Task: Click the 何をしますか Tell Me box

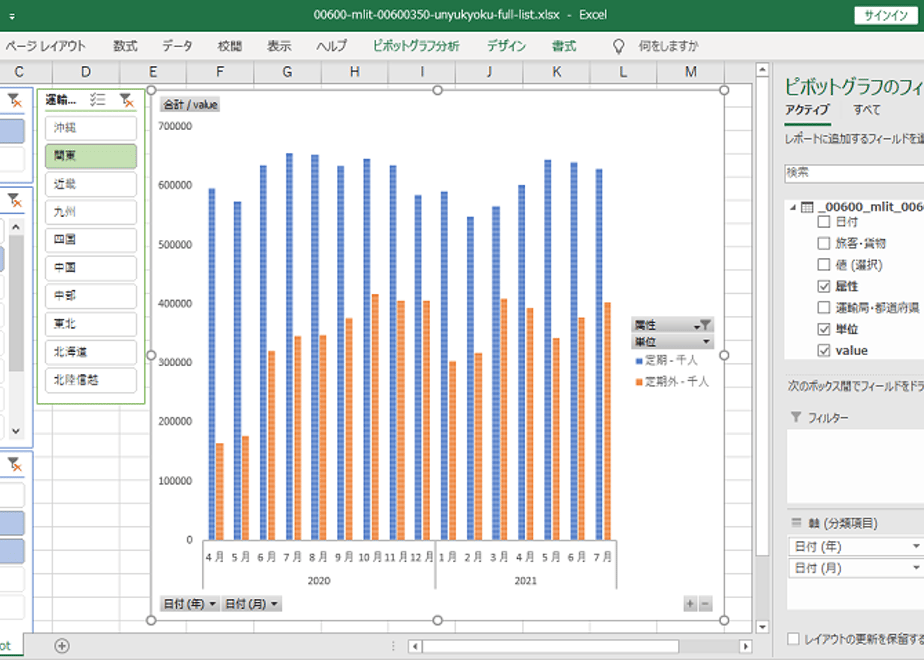Action: click(668, 46)
